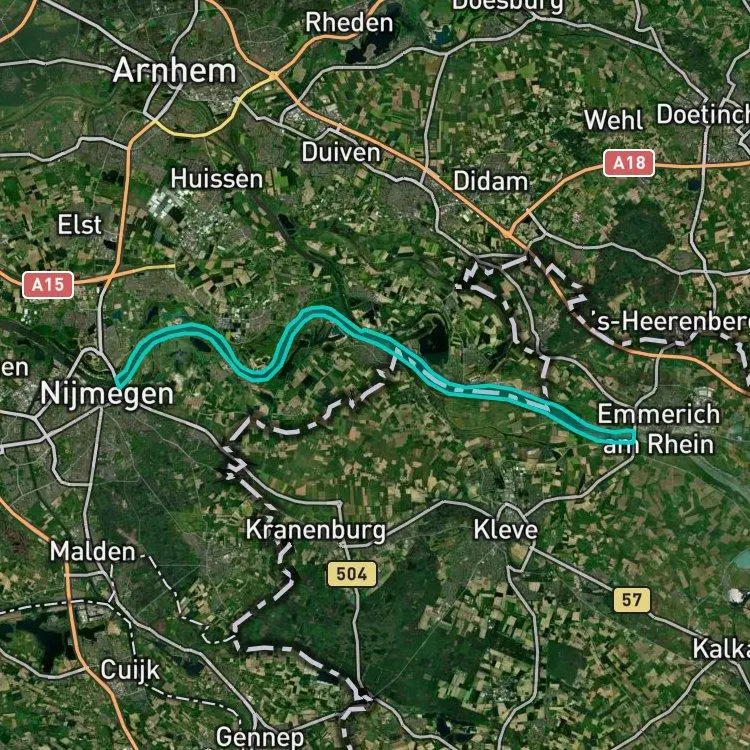Select the Nijmegen city label
The image size is (750, 750).
pyautogui.click(x=107, y=395)
